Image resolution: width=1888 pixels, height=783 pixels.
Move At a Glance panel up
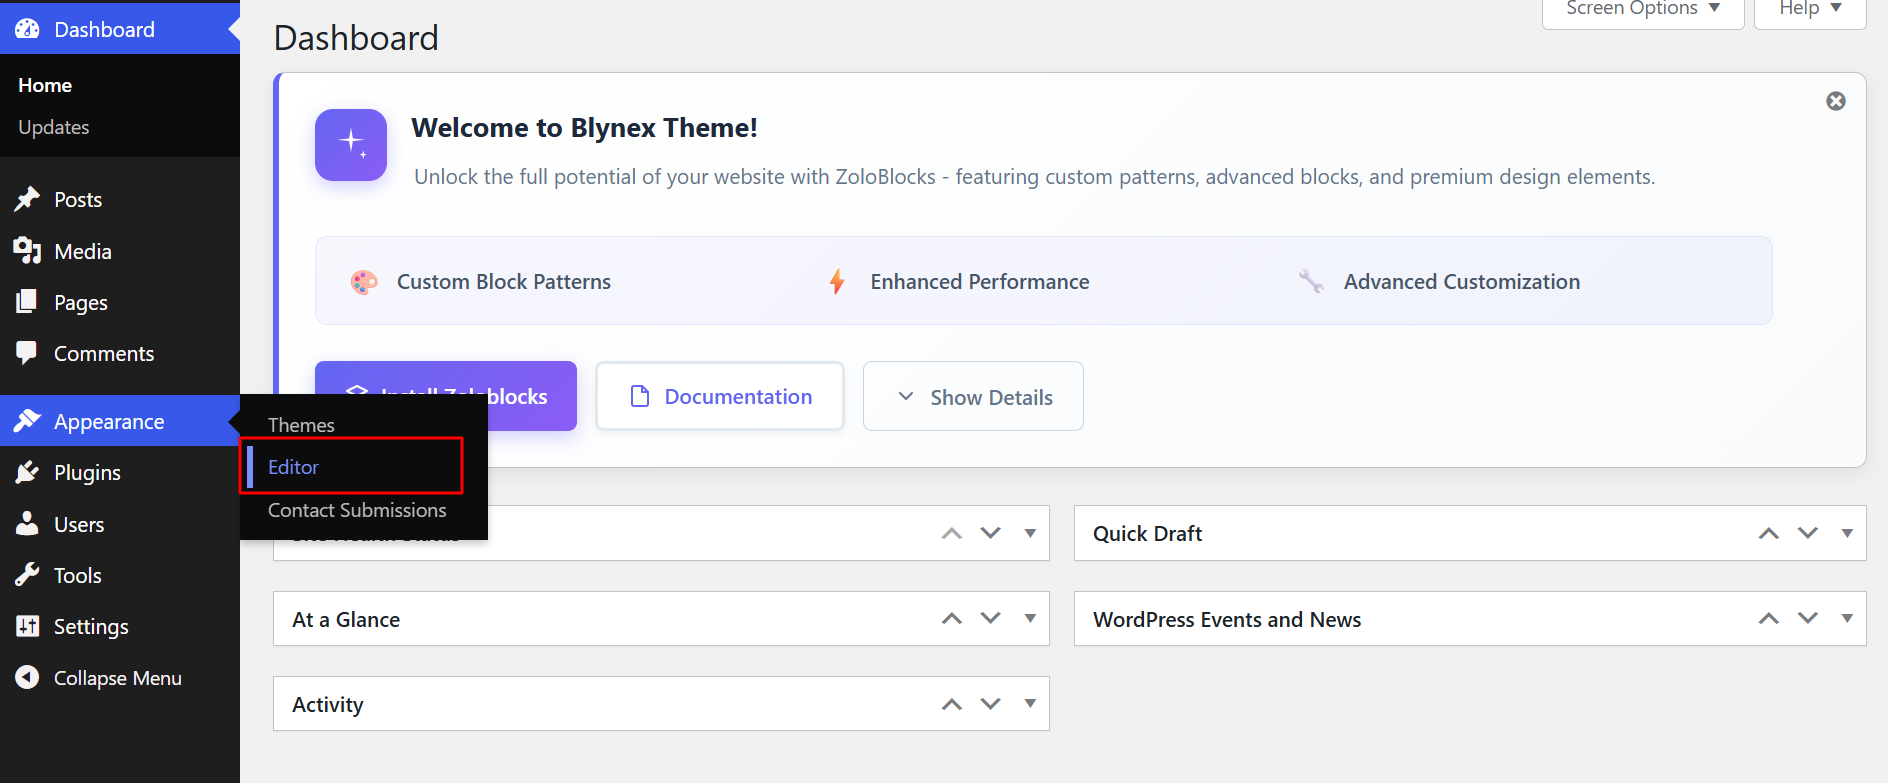click(952, 619)
